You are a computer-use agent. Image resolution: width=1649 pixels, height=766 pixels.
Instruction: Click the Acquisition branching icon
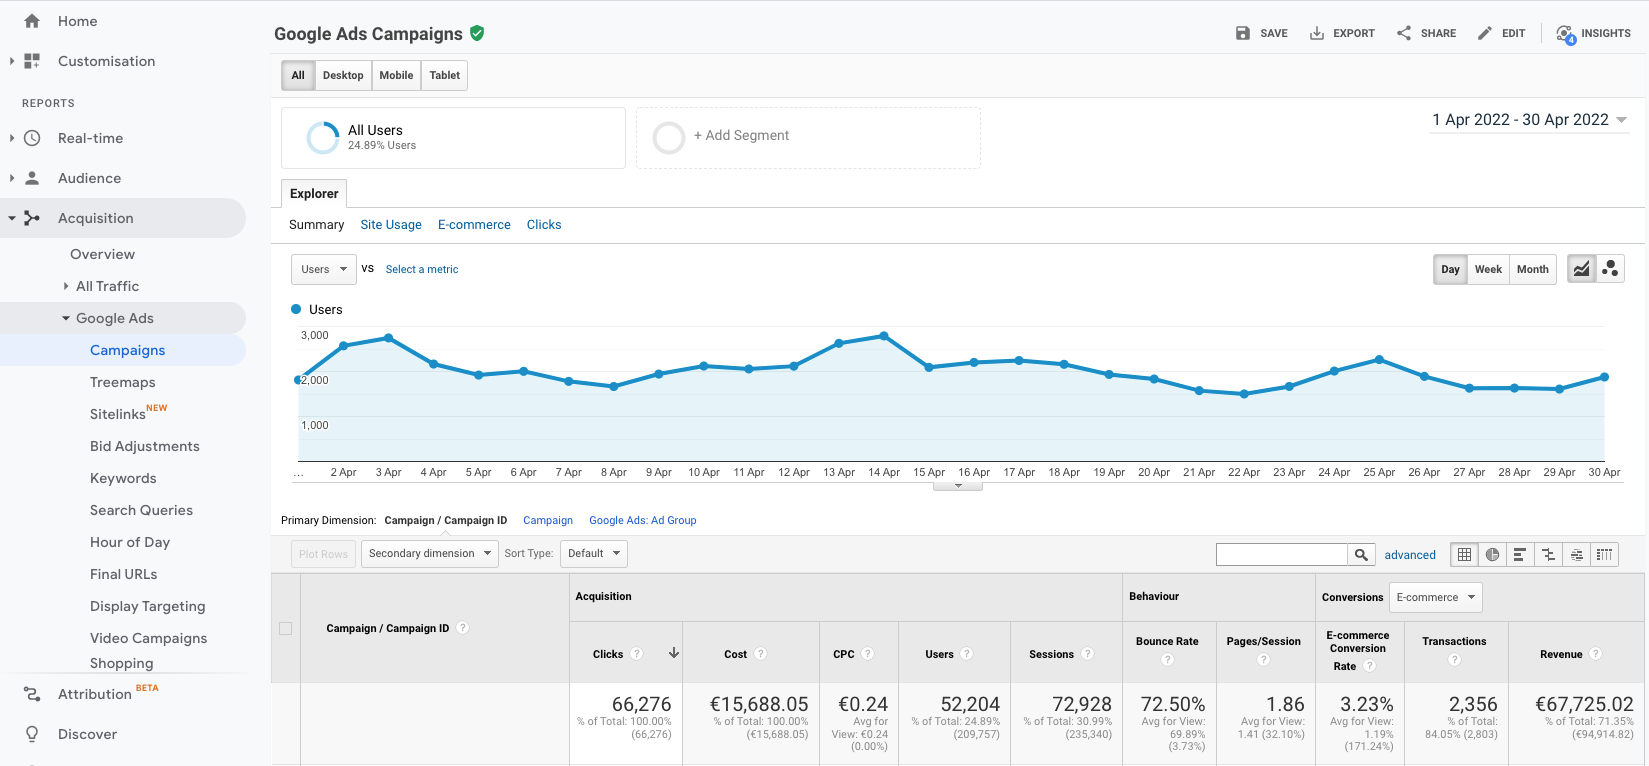click(32, 218)
